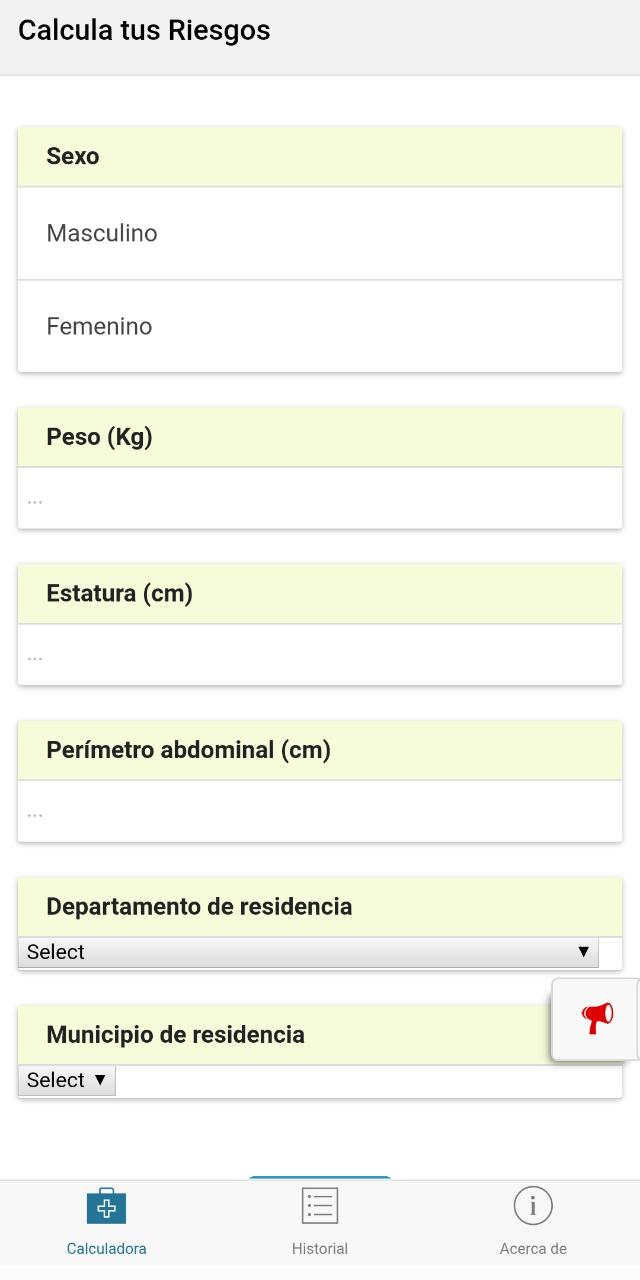Tap the Acerca de info icon
This screenshot has width=640, height=1280.
pos(533,1206)
